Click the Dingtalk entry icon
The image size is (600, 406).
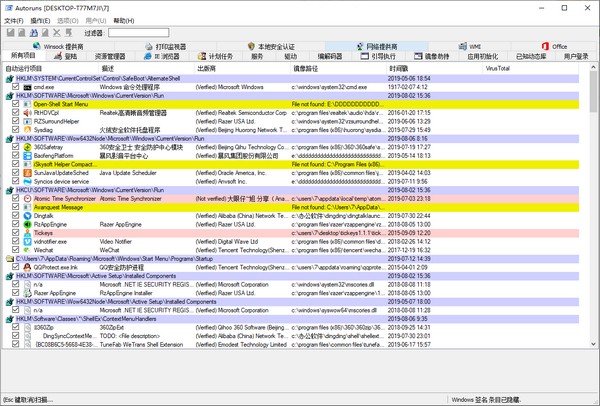(26, 215)
